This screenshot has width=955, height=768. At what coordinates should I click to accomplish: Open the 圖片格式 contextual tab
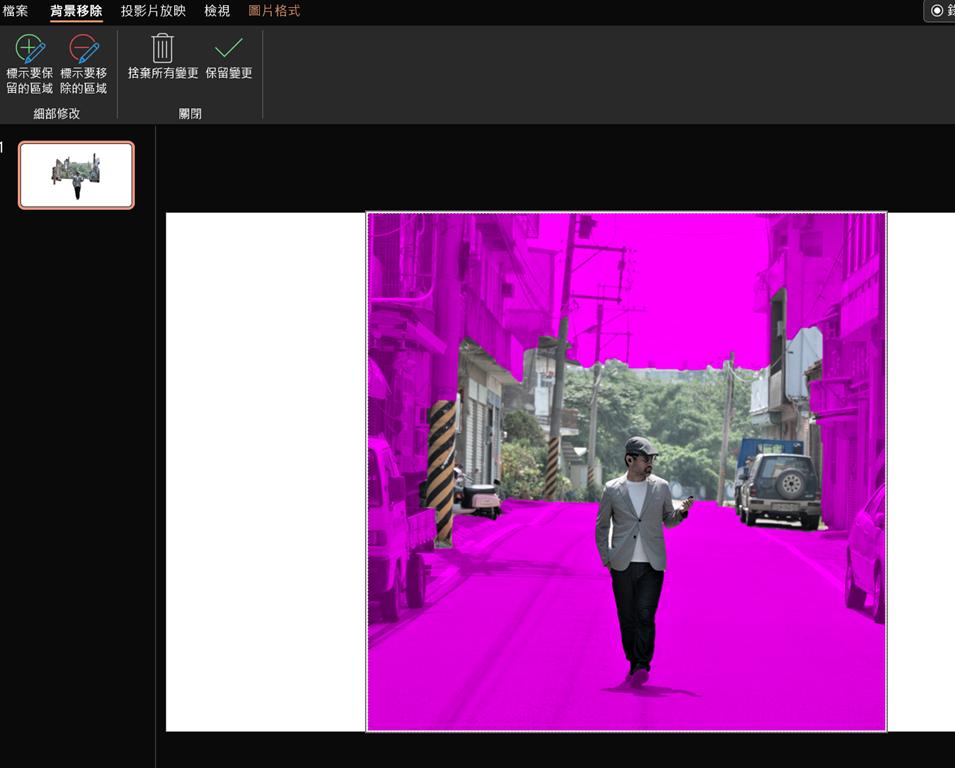click(x=274, y=11)
